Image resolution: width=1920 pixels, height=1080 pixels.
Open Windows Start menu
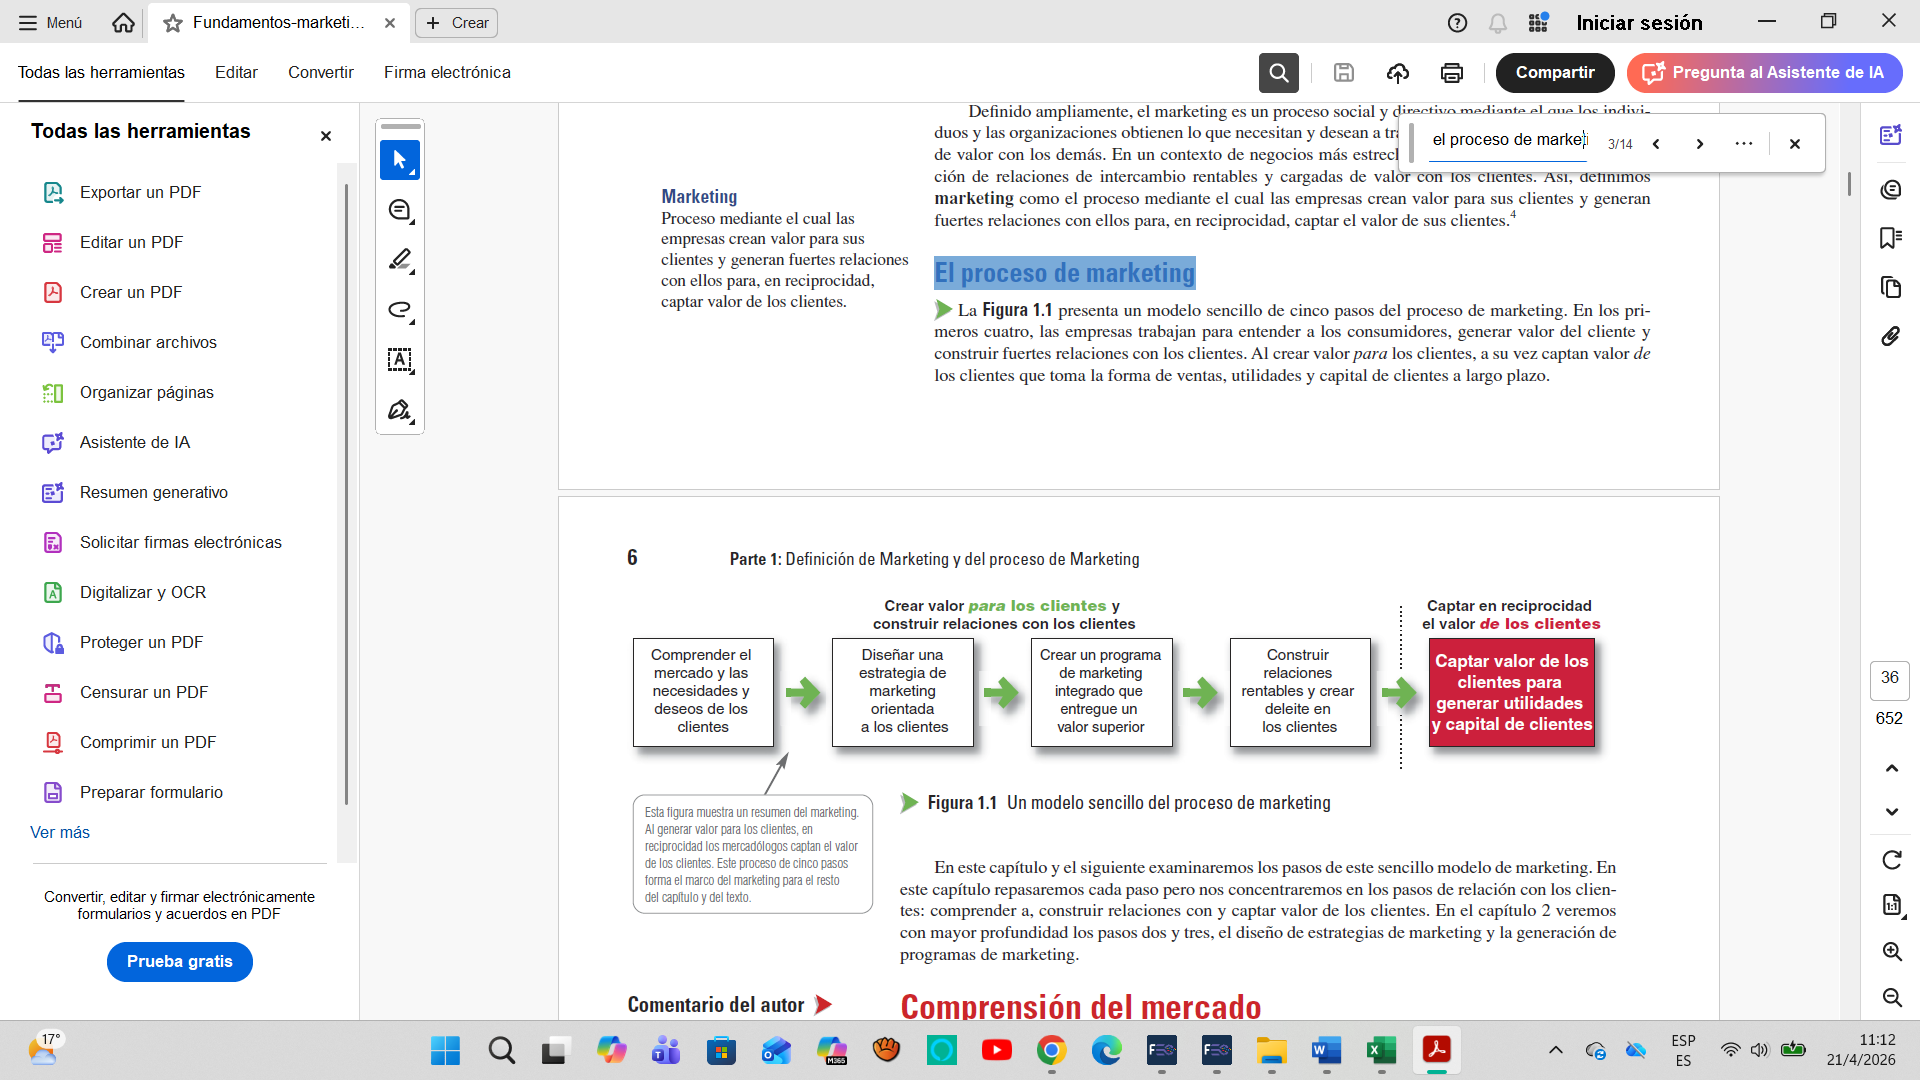[x=445, y=1051]
